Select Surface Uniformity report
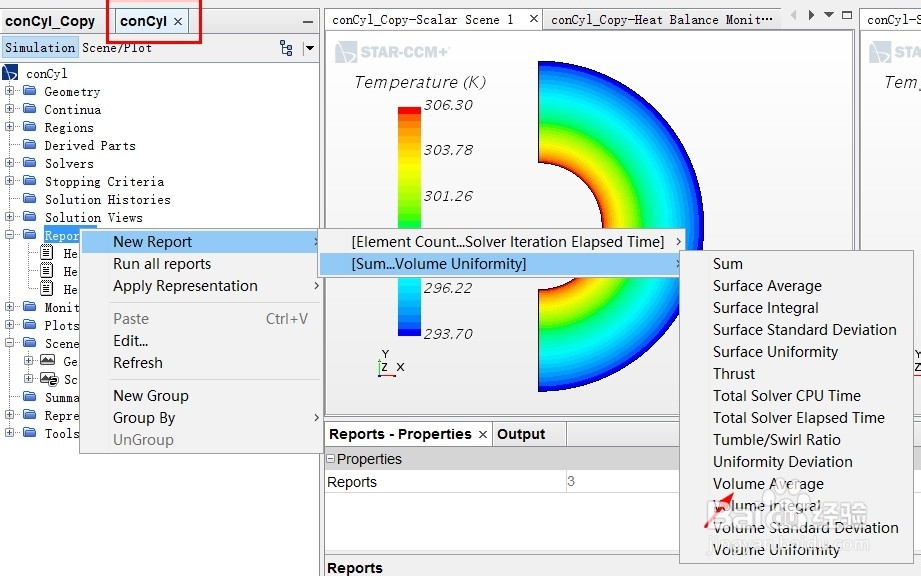Screen dimensions: 921x576 click(x=775, y=352)
